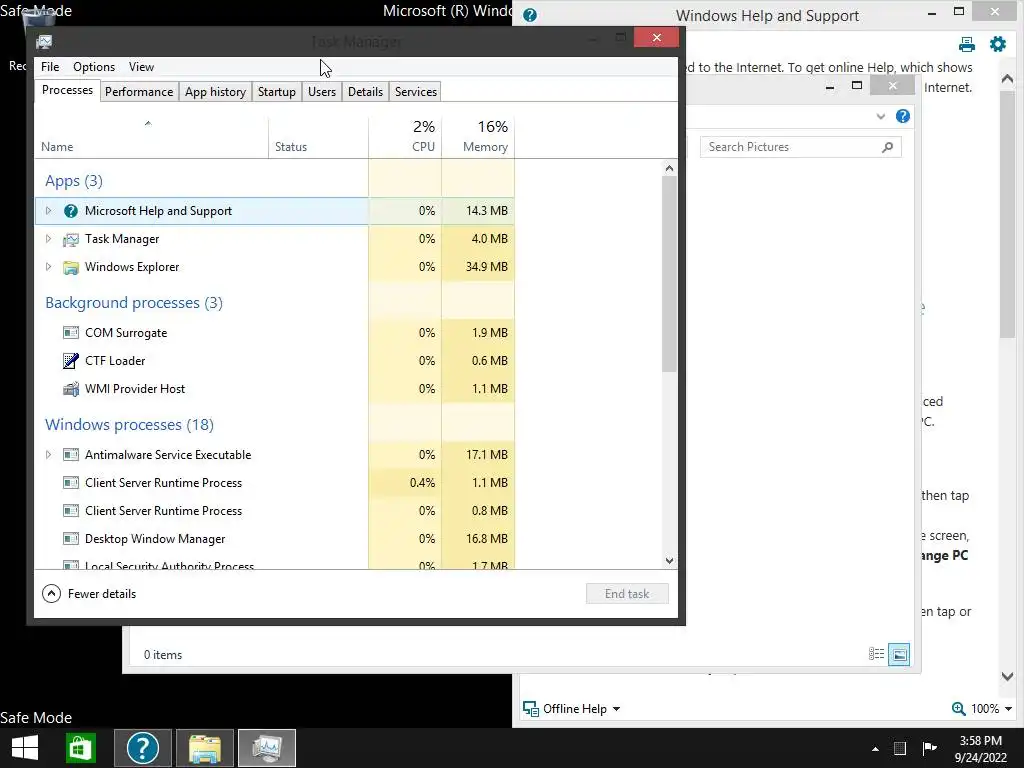The image size is (1024, 768).
Task: Click the print icon in Help and Support
Action: [967, 44]
